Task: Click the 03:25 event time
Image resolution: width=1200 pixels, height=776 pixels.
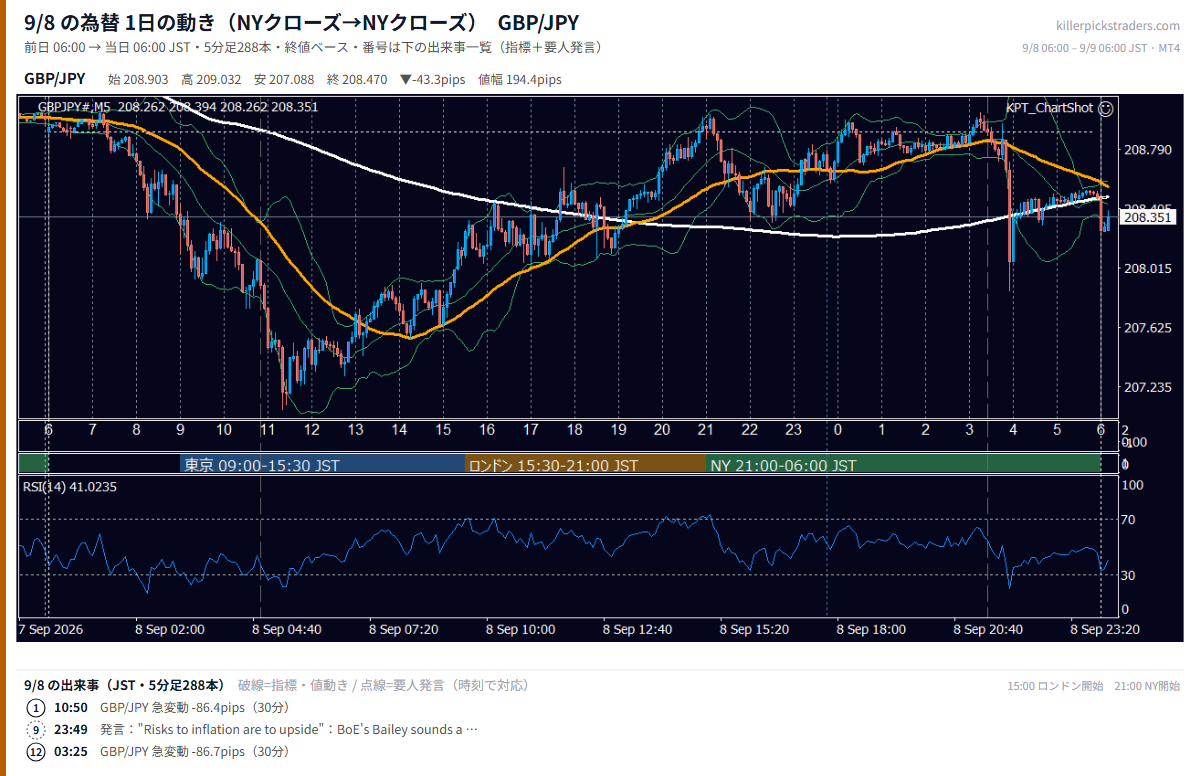Action: (70, 752)
